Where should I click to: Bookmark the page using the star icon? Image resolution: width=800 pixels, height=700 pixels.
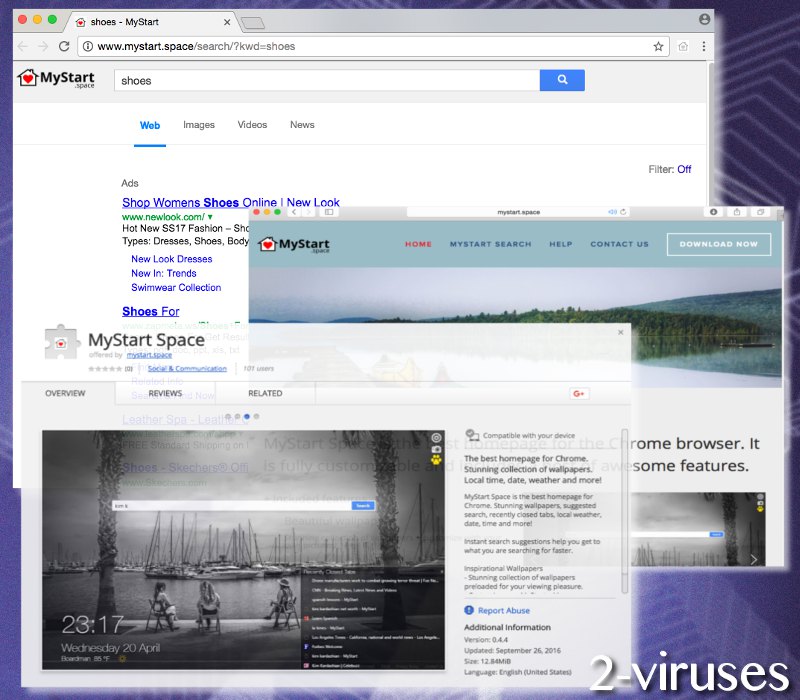point(658,46)
